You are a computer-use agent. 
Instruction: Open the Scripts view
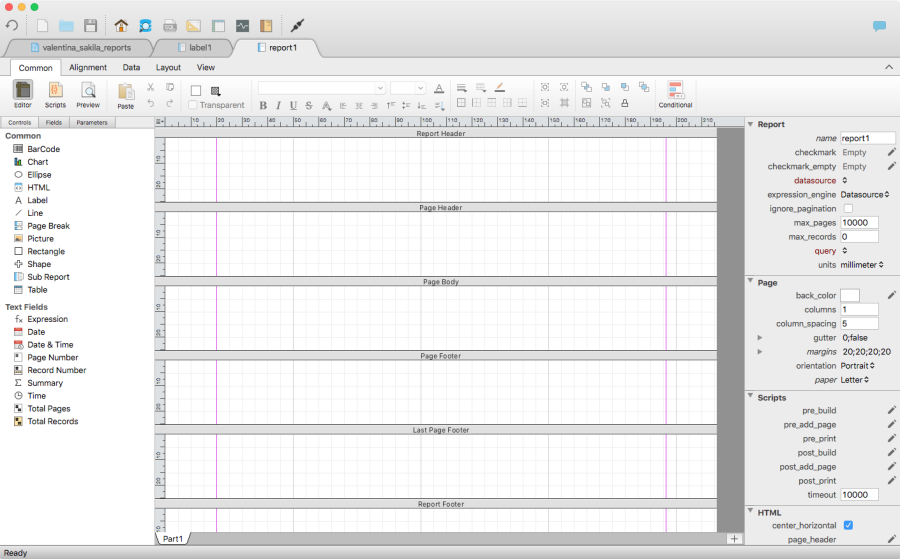click(x=55, y=95)
